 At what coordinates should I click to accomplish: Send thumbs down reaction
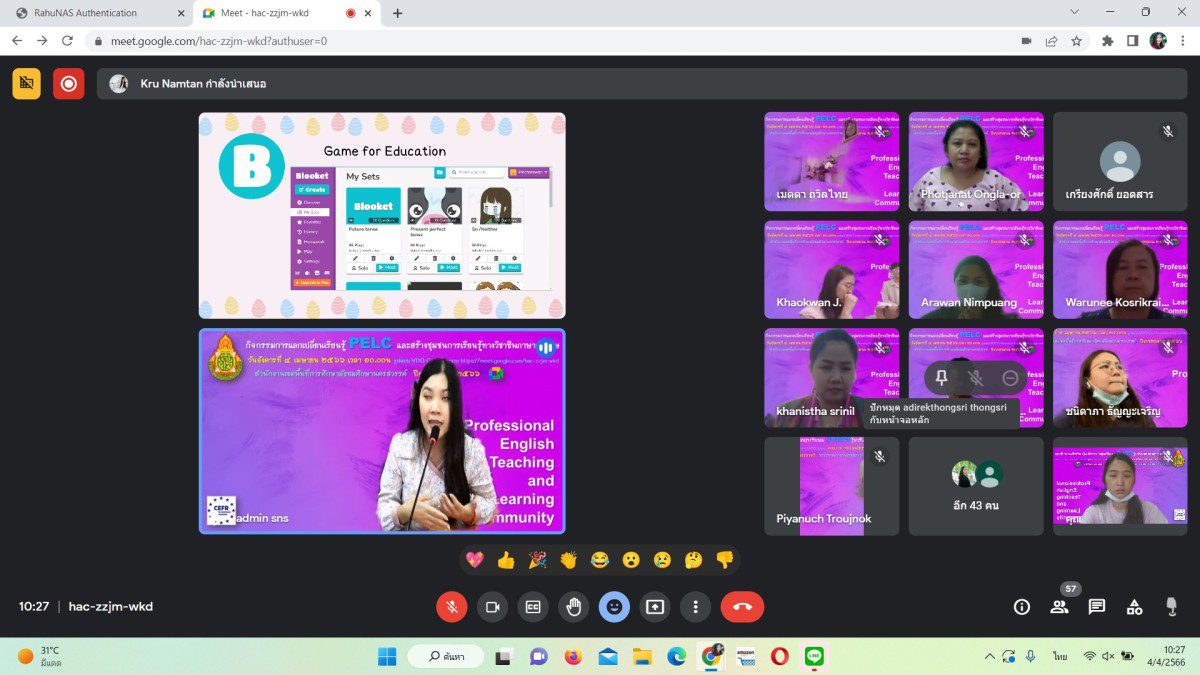[x=724, y=560]
